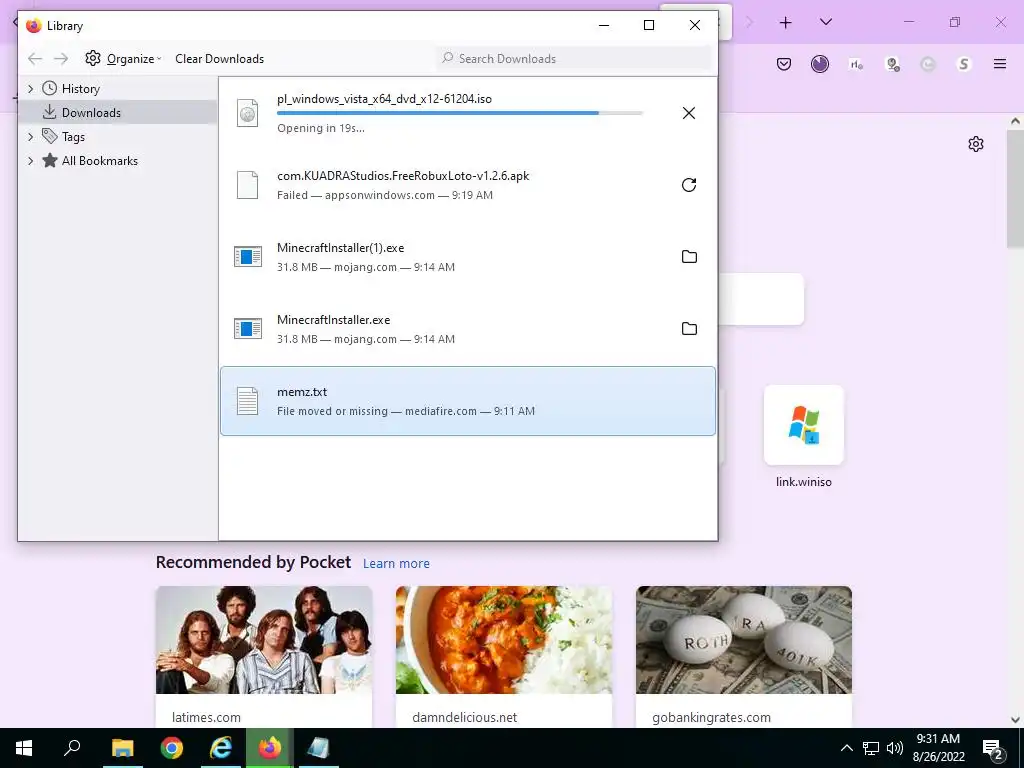
Task: Click the Firefox page scroll-down arrow
Action: pos(1015,719)
